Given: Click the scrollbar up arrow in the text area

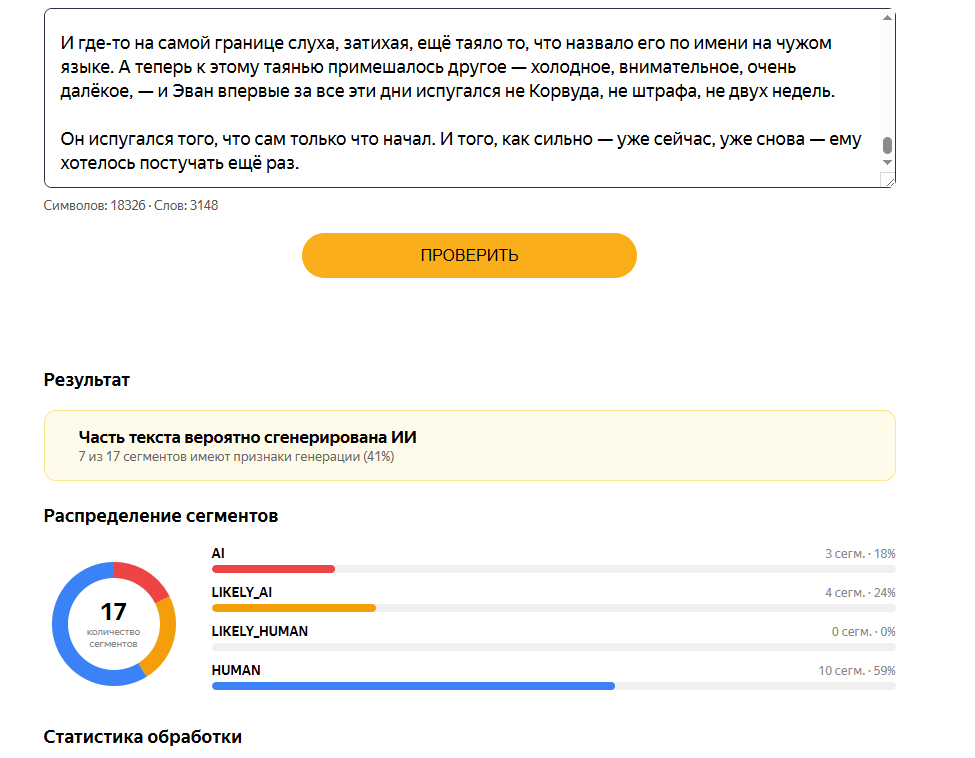Looking at the screenshot, I should (887, 18).
